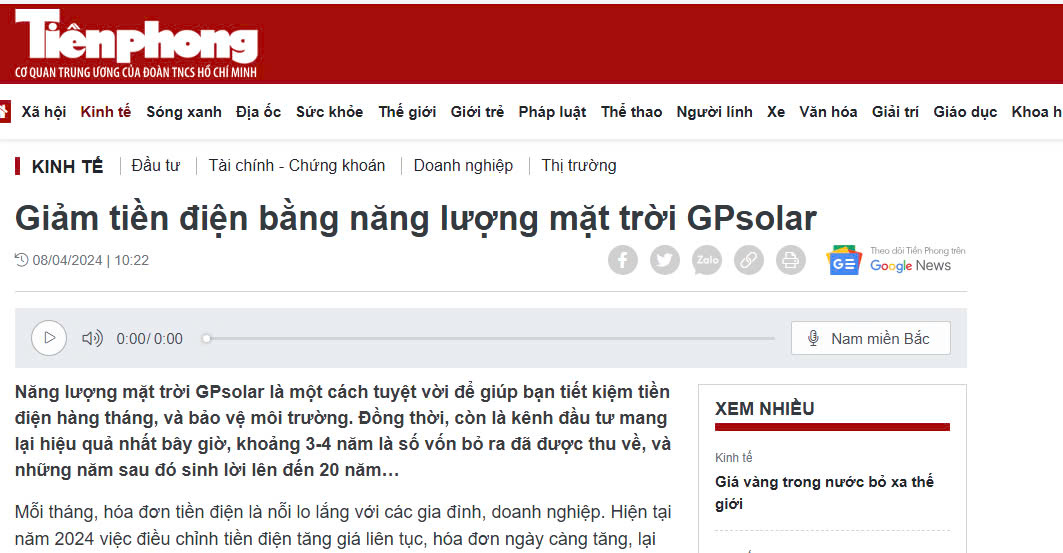Print the article using printer icon

click(x=790, y=261)
